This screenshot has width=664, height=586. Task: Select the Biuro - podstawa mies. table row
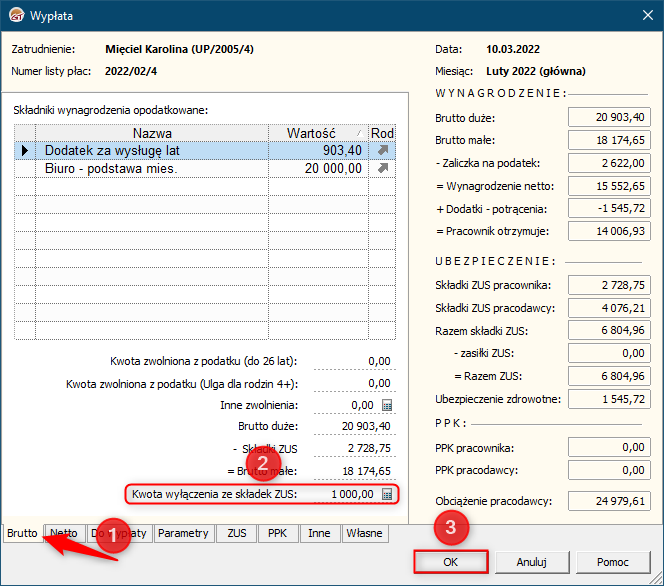150,168
